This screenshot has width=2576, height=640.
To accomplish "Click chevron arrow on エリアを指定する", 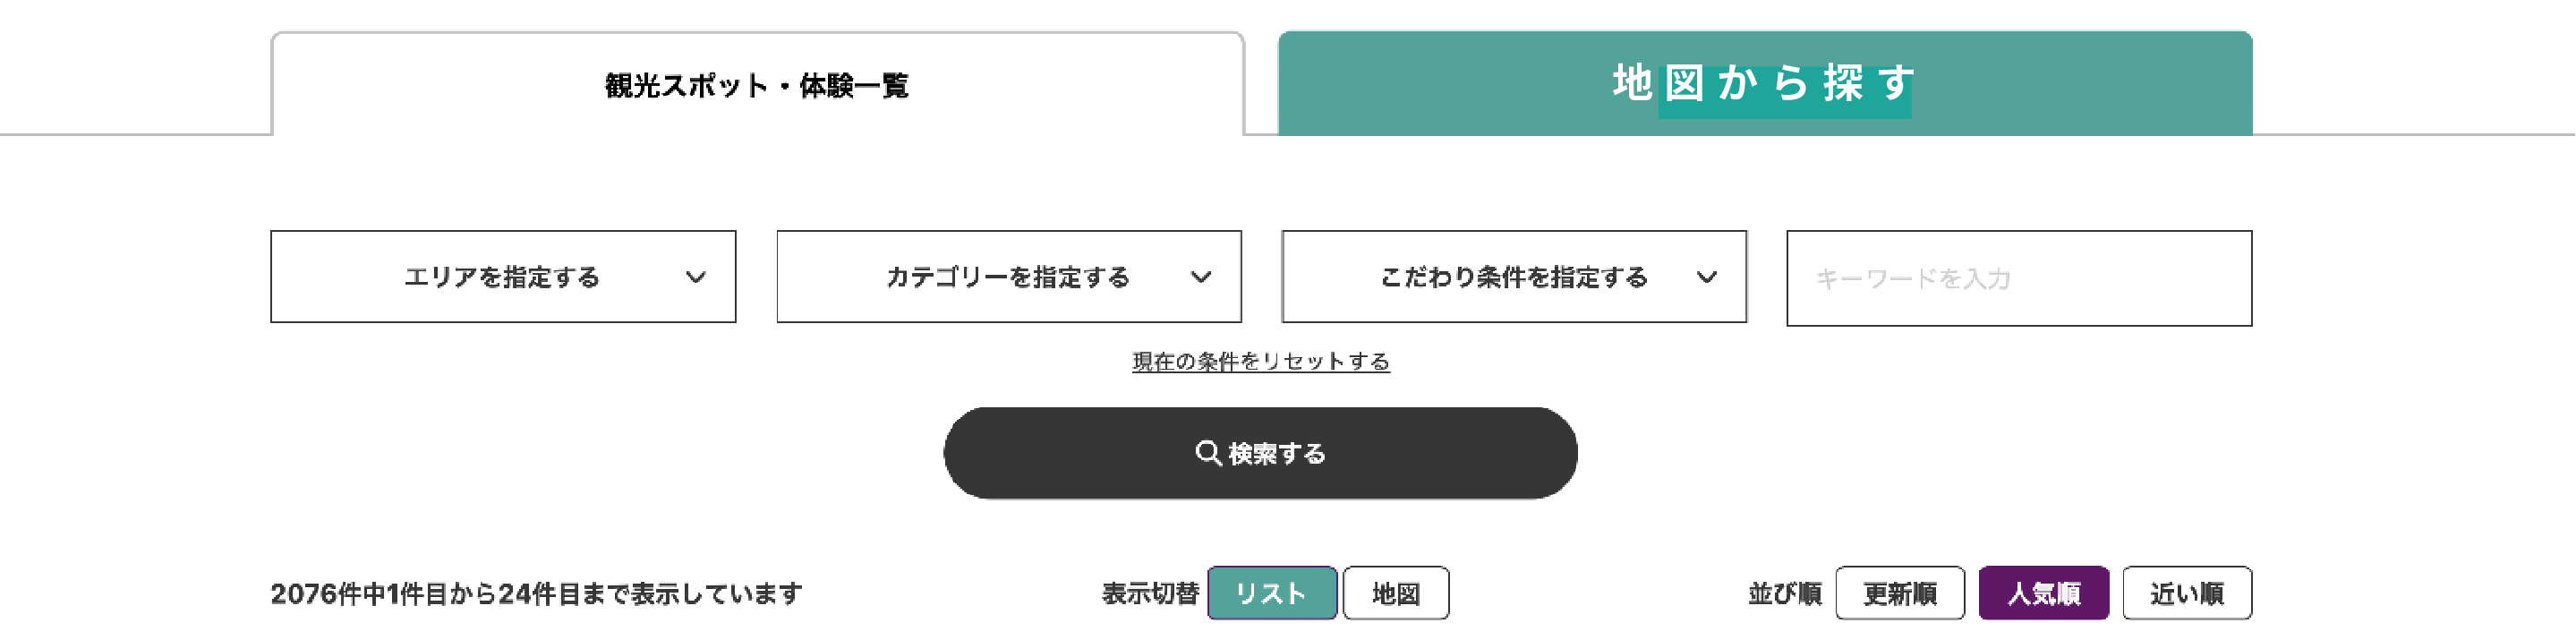I will [696, 277].
